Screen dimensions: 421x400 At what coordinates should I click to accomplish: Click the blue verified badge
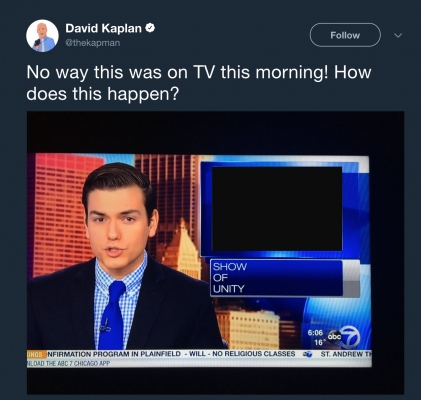150,28
